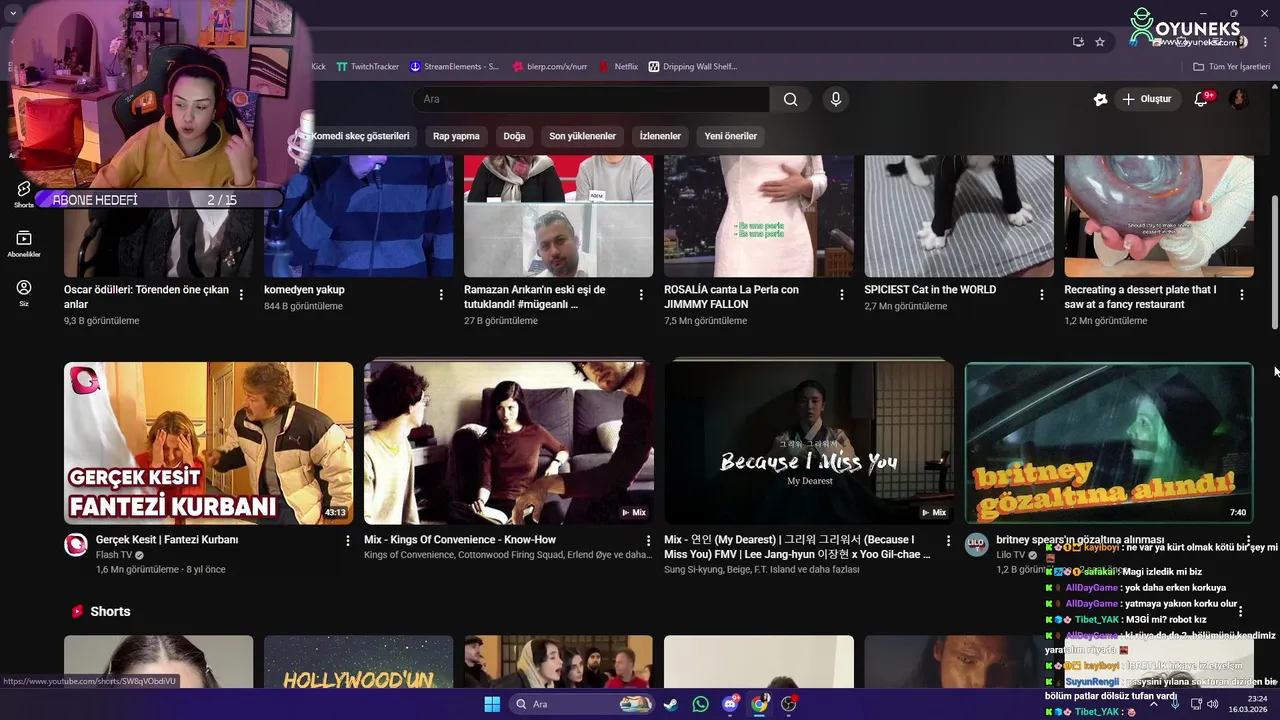Open the Oscar ödülleri video title
This screenshot has height=720, width=1280.
[146, 297]
